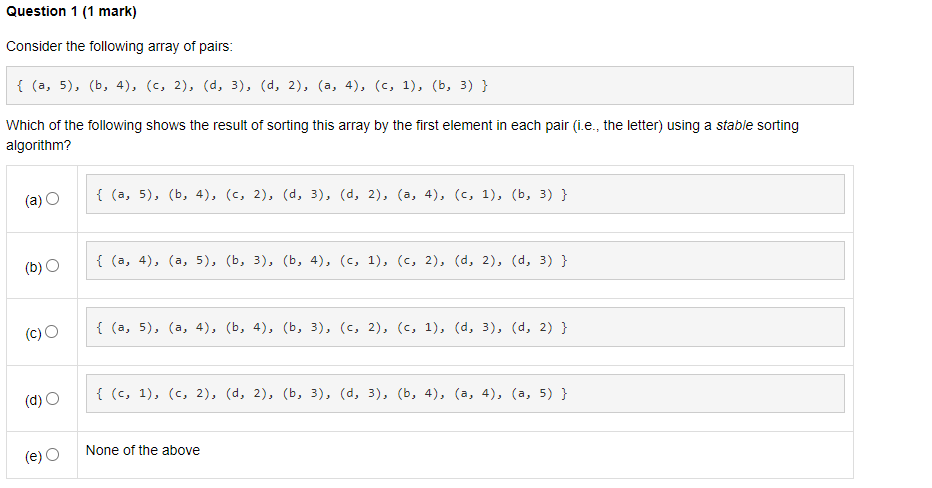Viewport: 932px width, 488px height.
Task: Select the radio button for option (a)
Action: (52, 199)
